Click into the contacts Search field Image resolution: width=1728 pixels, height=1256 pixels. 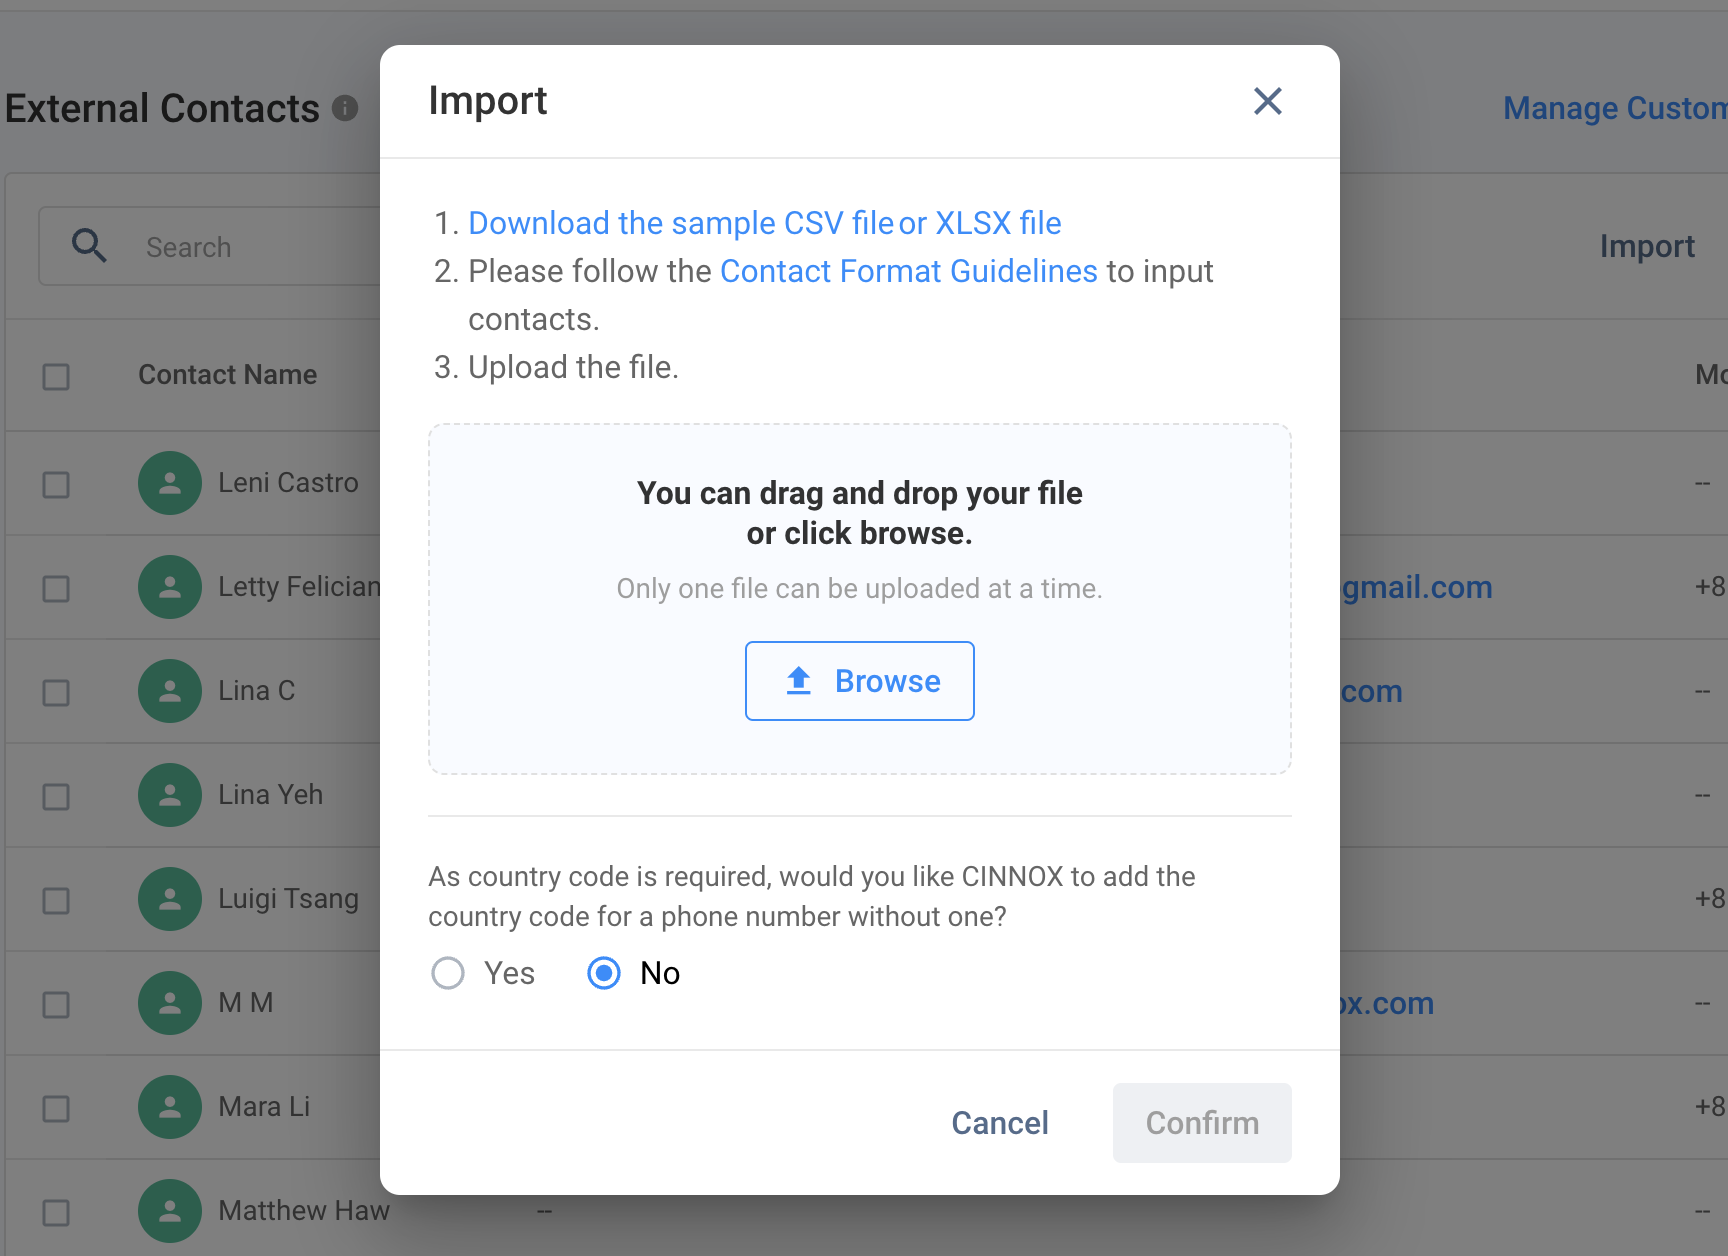(250, 247)
